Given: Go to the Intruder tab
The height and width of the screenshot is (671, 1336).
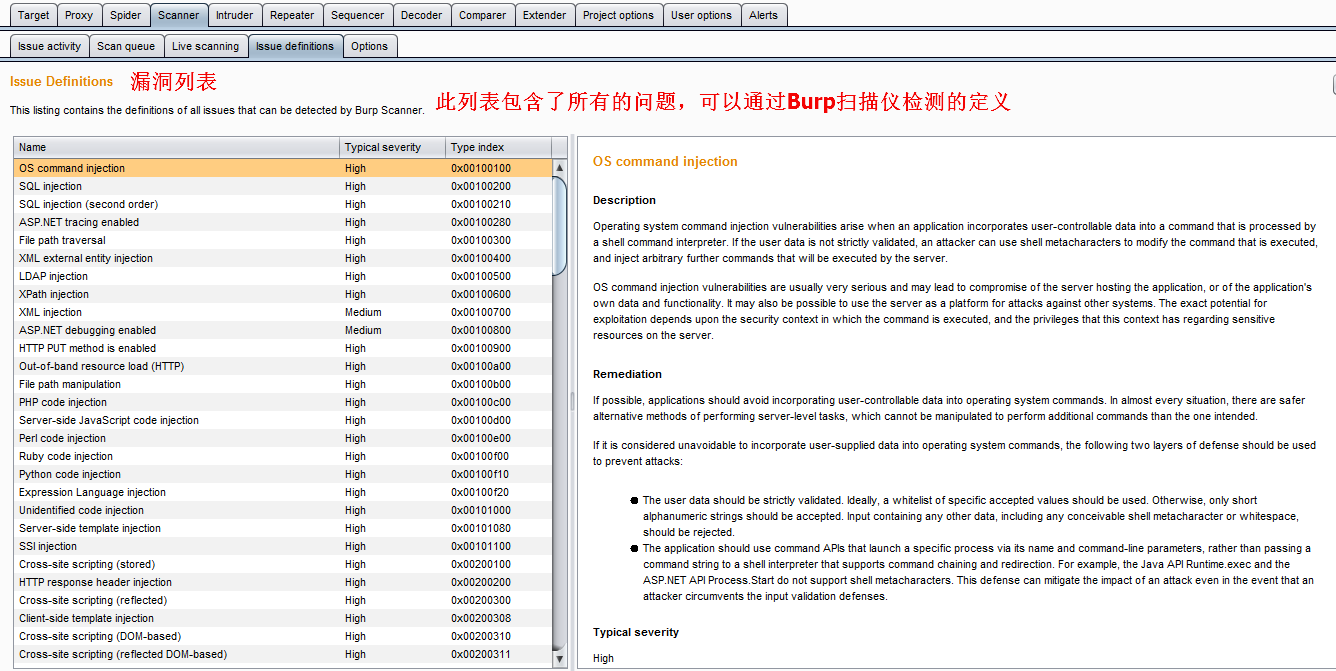Looking at the screenshot, I should pos(235,15).
